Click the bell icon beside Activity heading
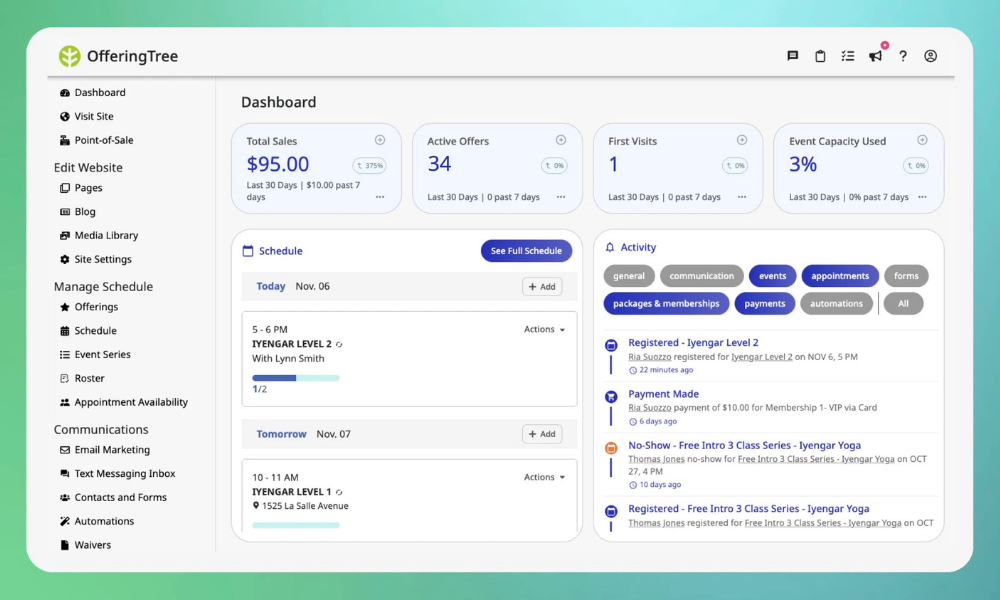The width and height of the screenshot is (1000, 600). tap(610, 247)
